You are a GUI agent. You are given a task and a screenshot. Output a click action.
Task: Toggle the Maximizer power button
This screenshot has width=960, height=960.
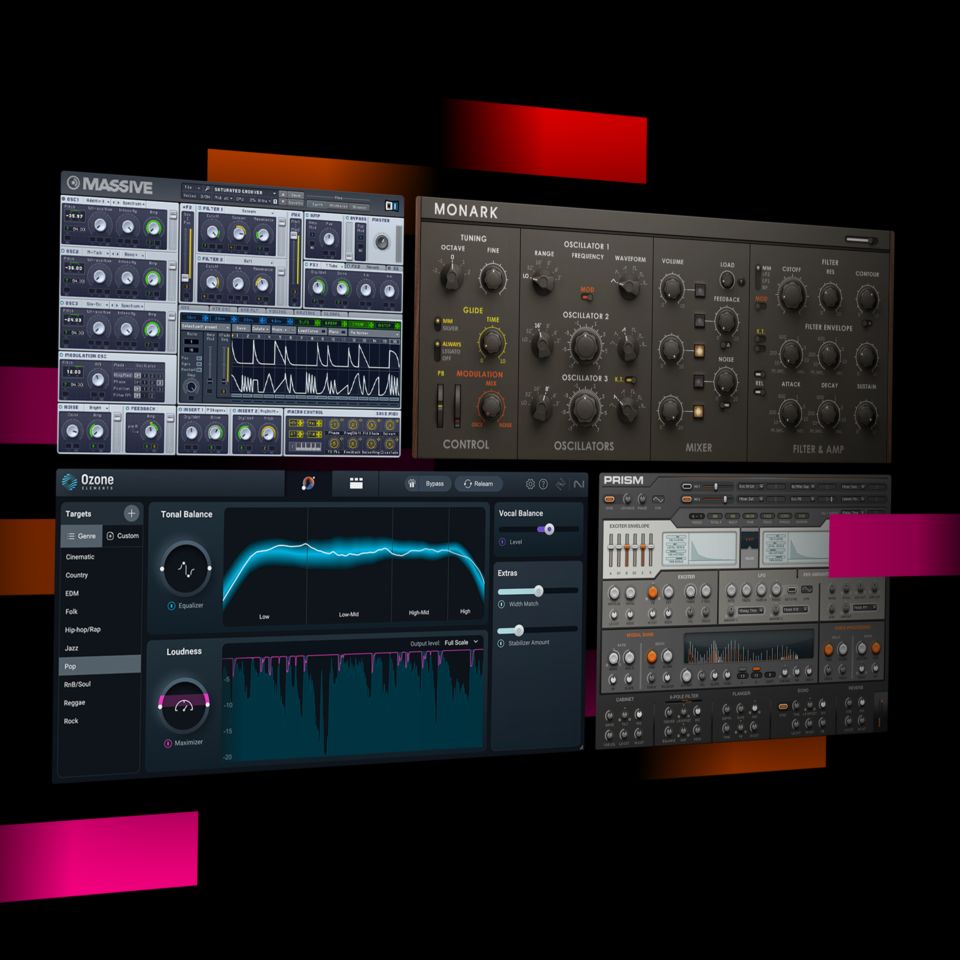[x=167, y=744]
